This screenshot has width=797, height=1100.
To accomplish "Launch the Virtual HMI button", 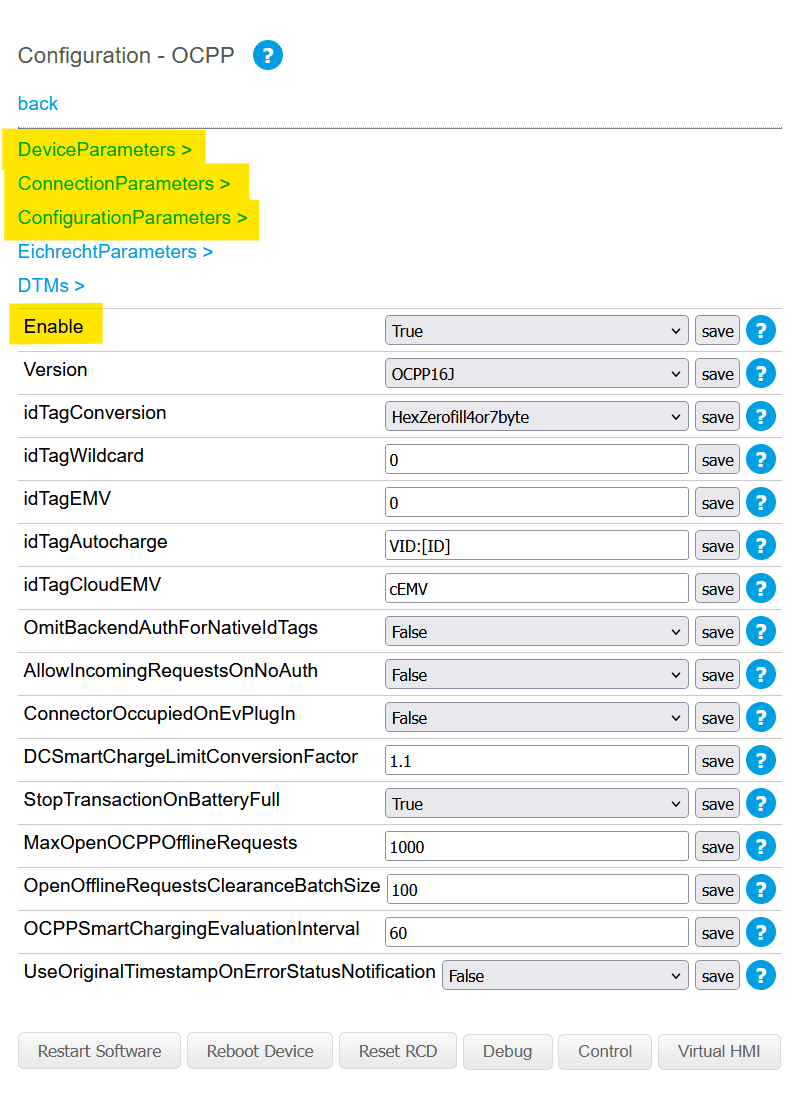I will [719, 1051].
